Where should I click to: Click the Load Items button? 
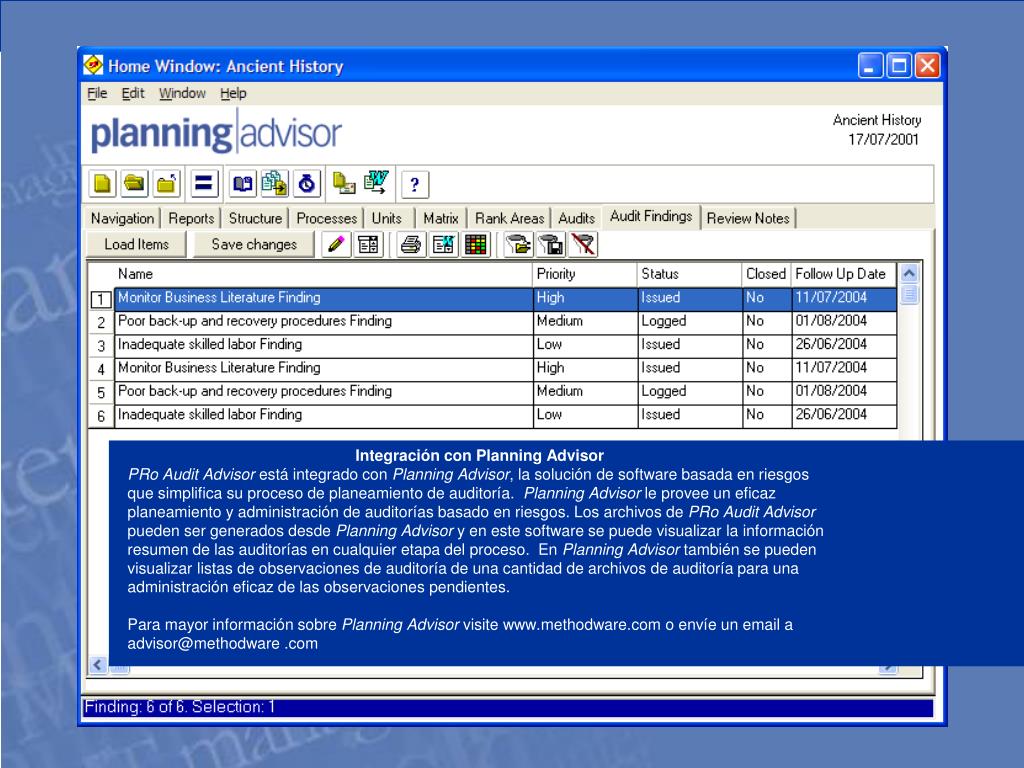point(136,244)
